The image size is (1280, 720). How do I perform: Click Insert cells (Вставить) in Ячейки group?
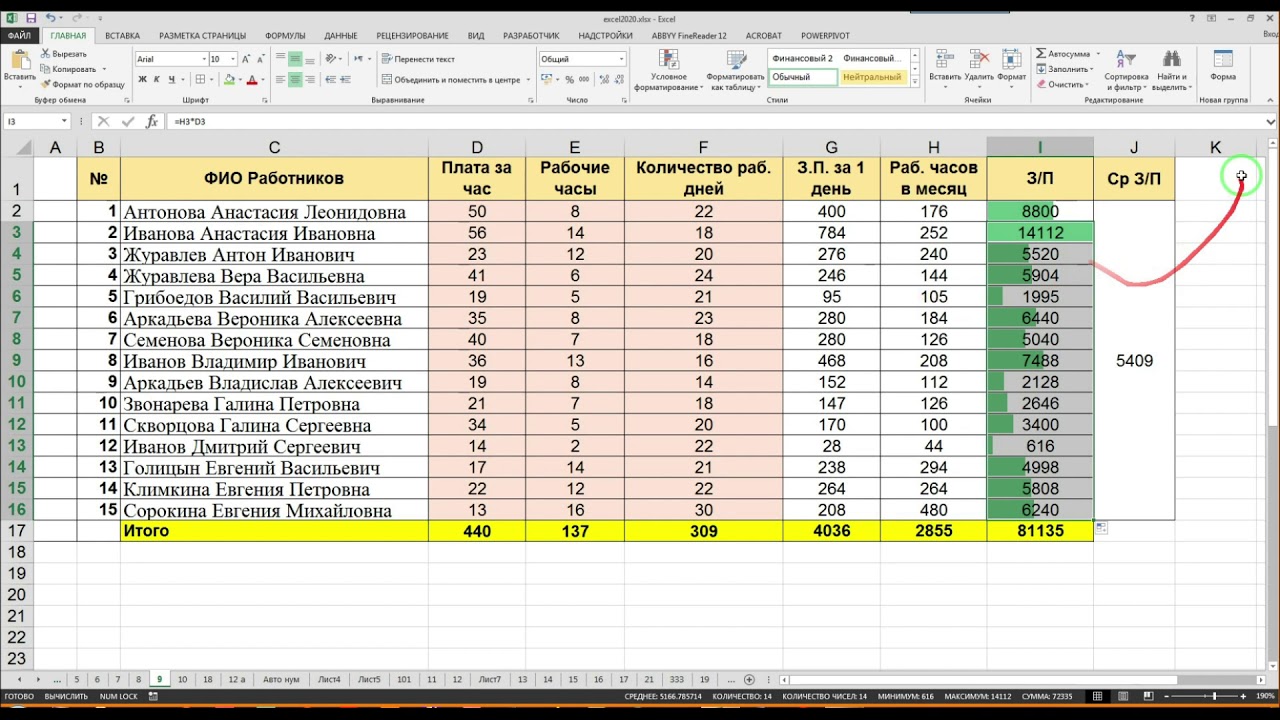945,66
